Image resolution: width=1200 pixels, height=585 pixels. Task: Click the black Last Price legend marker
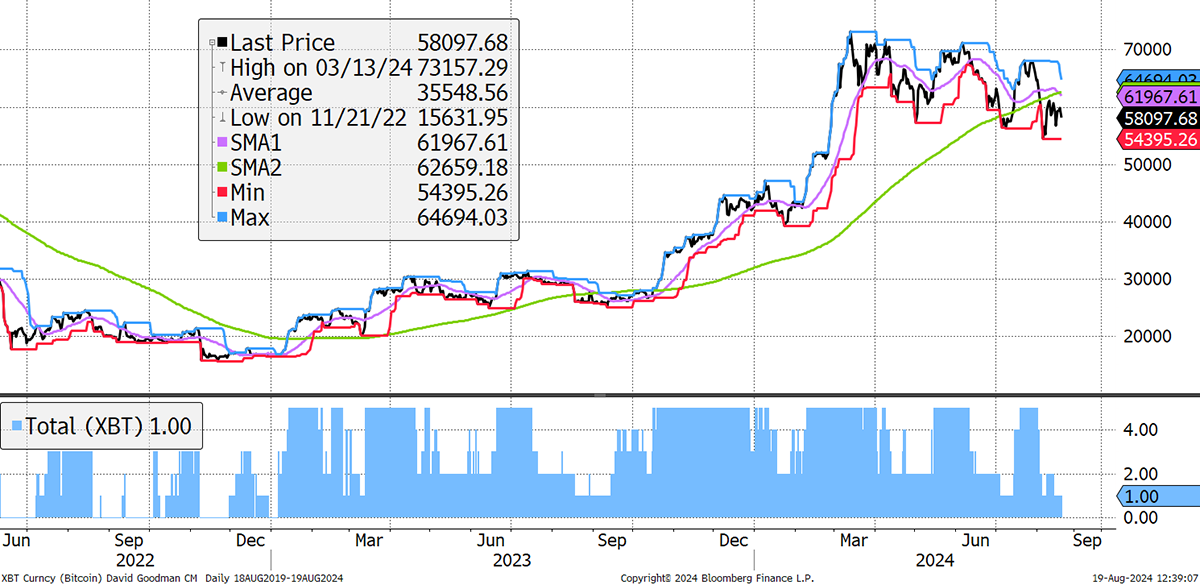pos(221,43)
